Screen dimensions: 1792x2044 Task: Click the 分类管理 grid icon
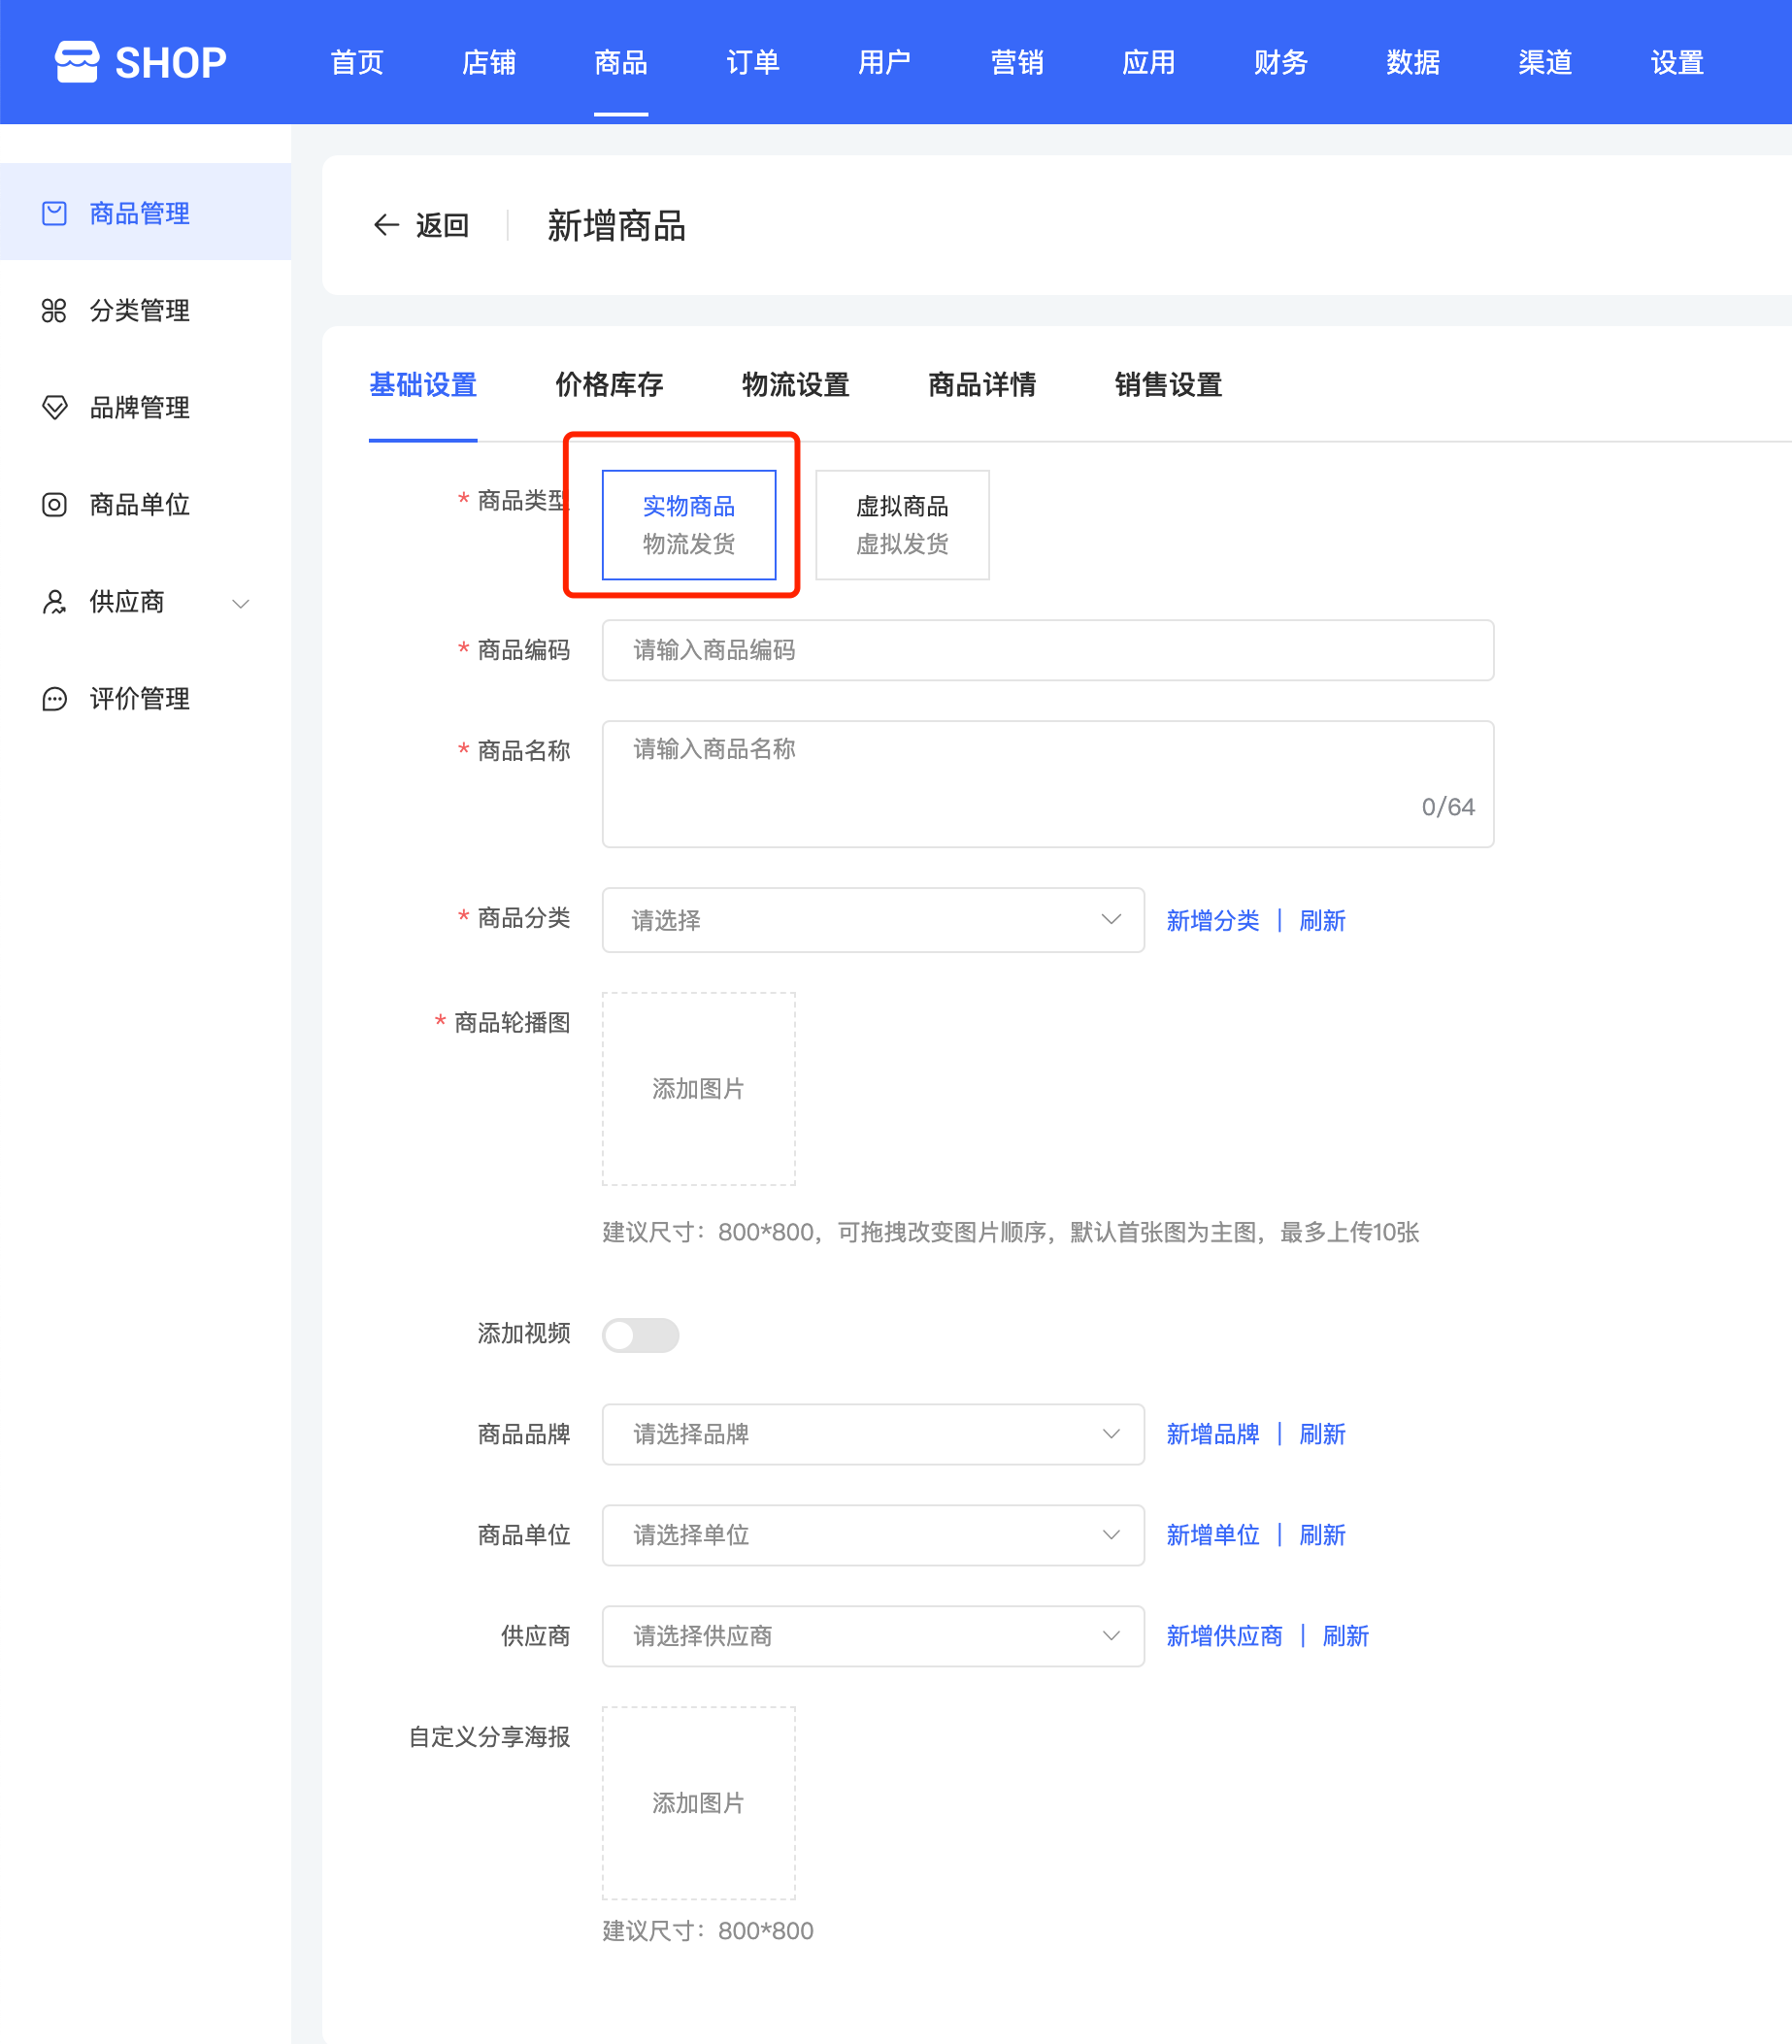[54, 310]
